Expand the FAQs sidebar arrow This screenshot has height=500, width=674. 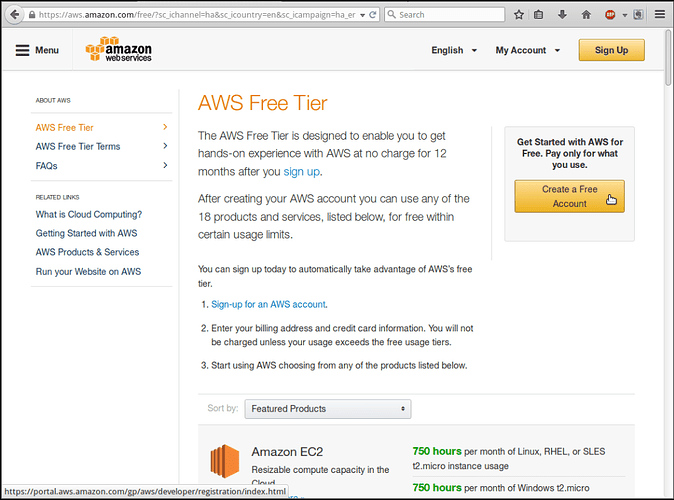click(165, 166)
